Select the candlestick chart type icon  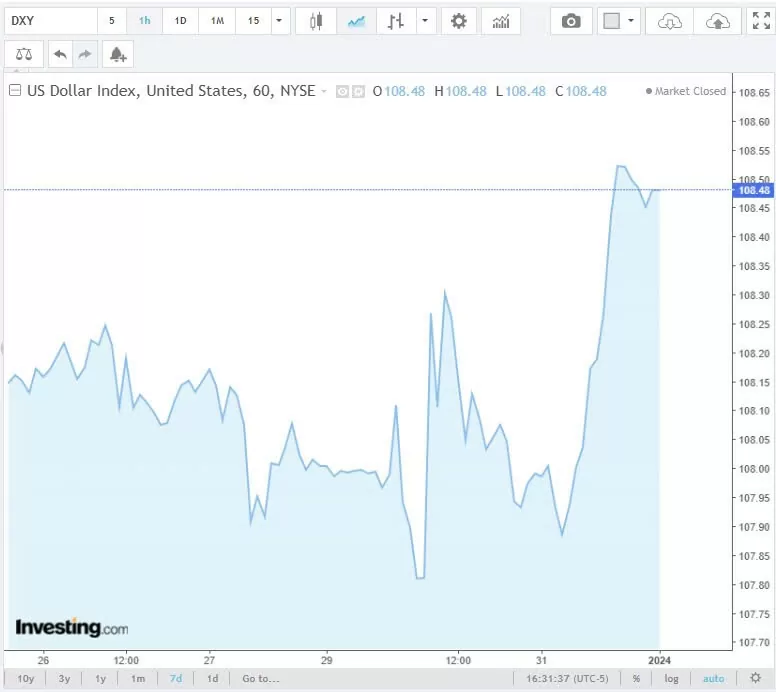click(316, 21)
